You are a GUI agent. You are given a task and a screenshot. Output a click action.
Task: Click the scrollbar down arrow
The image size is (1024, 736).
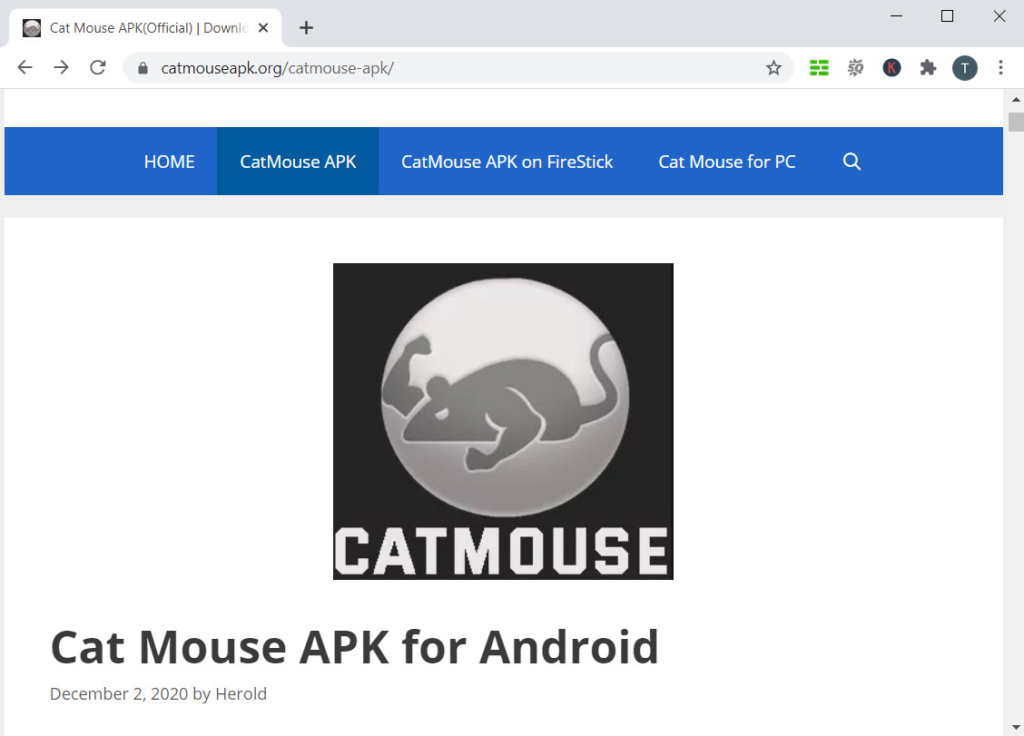click(x=1016, y=726)
